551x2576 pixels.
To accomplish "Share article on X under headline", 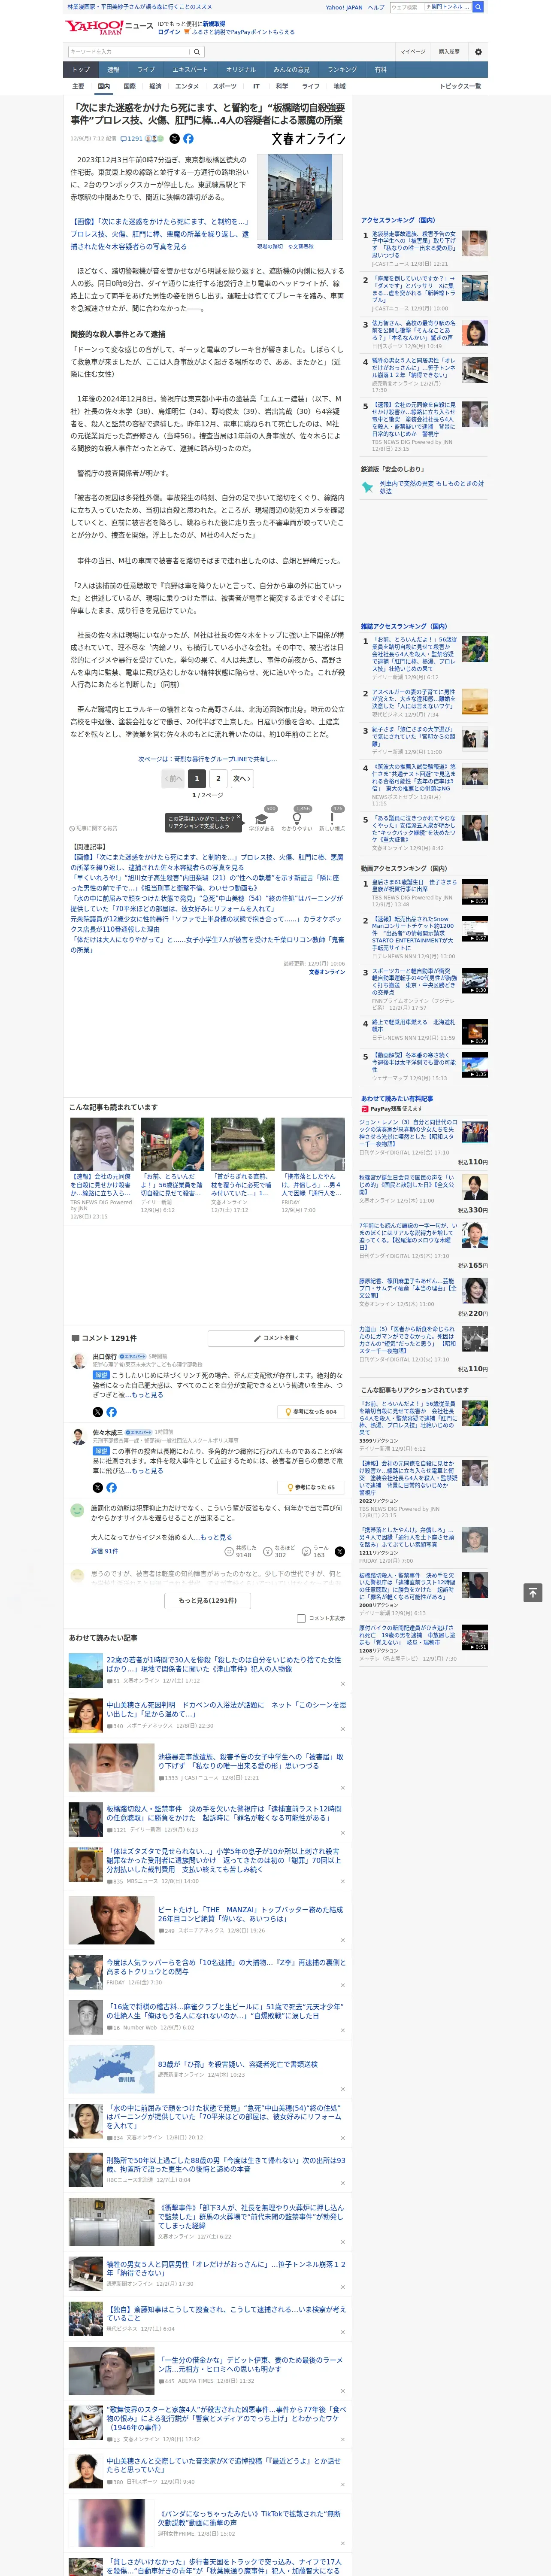I will tap(175, 139).
